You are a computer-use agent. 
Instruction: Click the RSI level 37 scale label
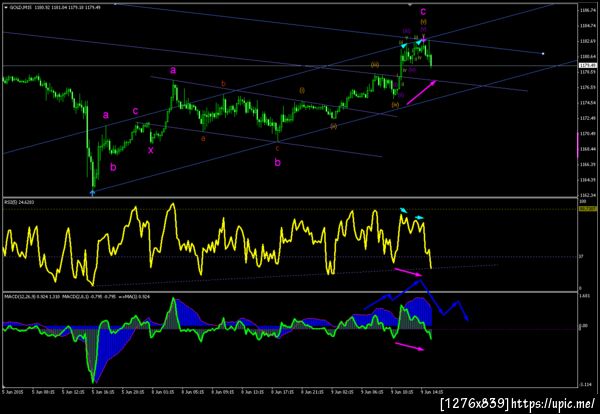(x=581, y=257)
